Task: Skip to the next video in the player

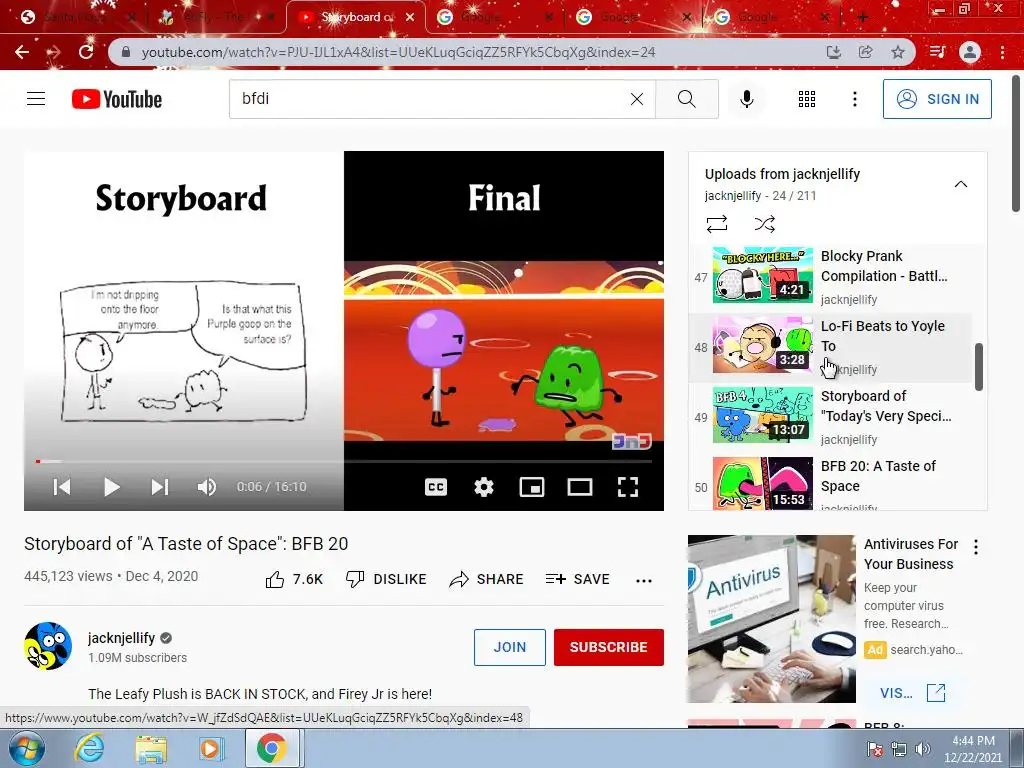Action: [160, 487]
